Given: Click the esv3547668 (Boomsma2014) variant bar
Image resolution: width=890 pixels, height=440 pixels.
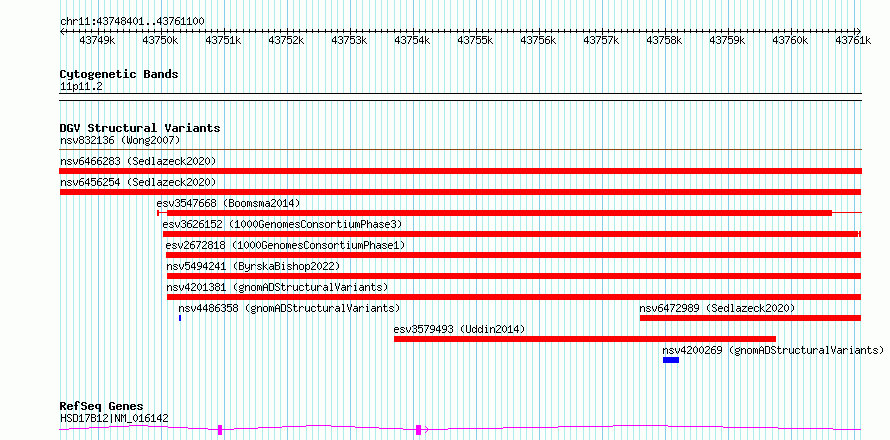Looking at the screenshot, I should (x=509, y=213).
